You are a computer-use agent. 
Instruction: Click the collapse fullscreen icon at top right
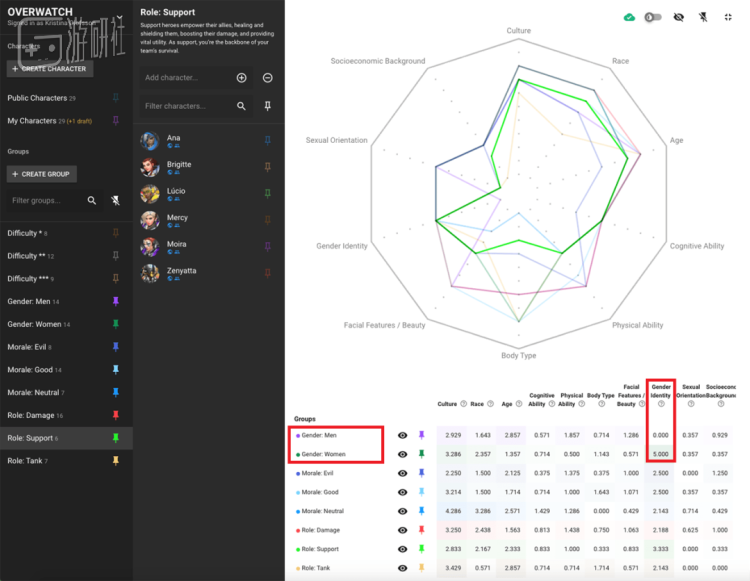coord(728,17)
